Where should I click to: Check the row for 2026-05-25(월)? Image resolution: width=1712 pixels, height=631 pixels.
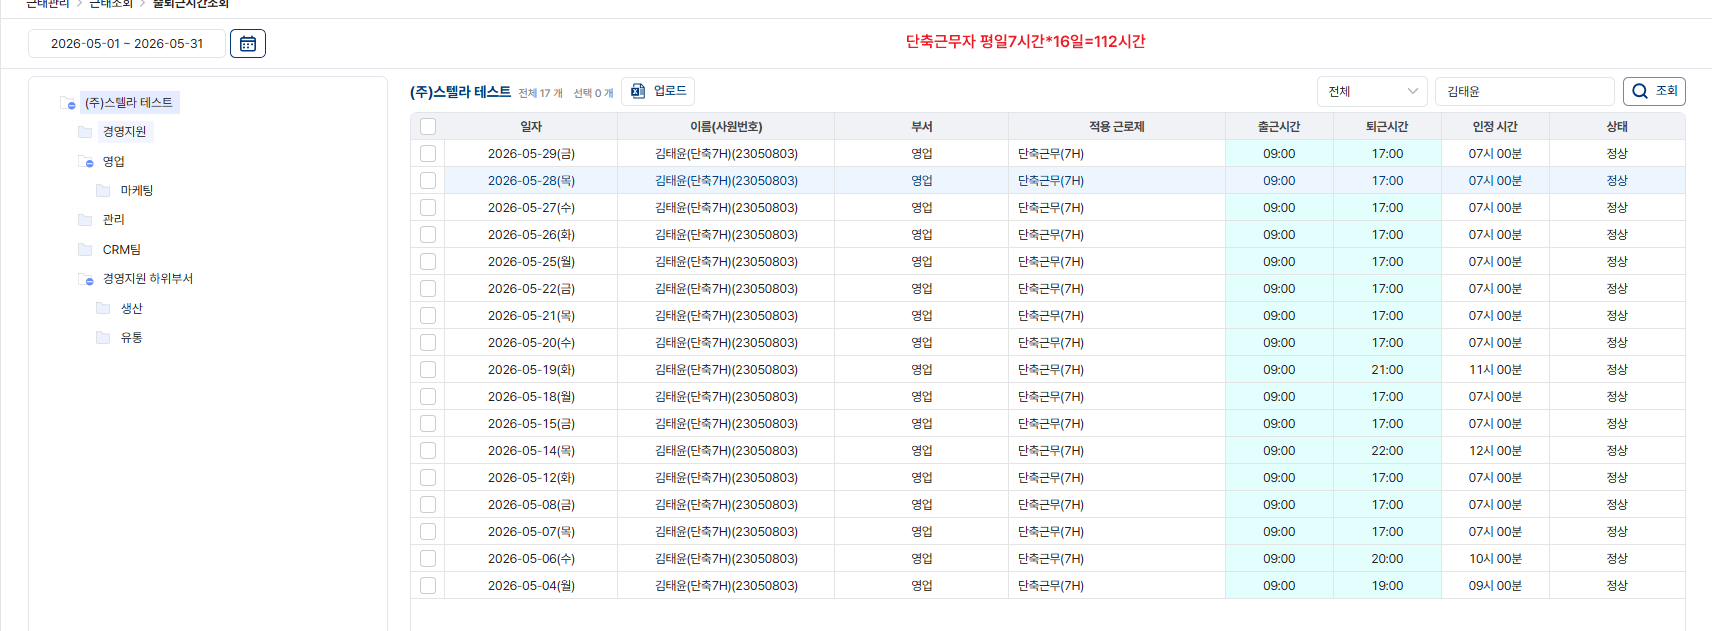[428, 261]
